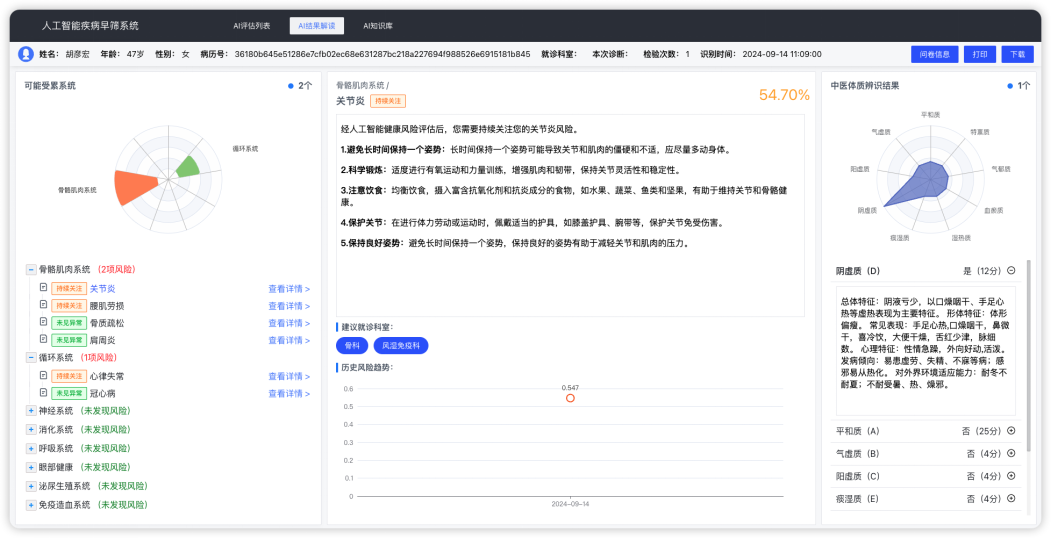Open 查看详情 for 心律失常
This screenshot has width=1052, height=539.
click(289, 376)
